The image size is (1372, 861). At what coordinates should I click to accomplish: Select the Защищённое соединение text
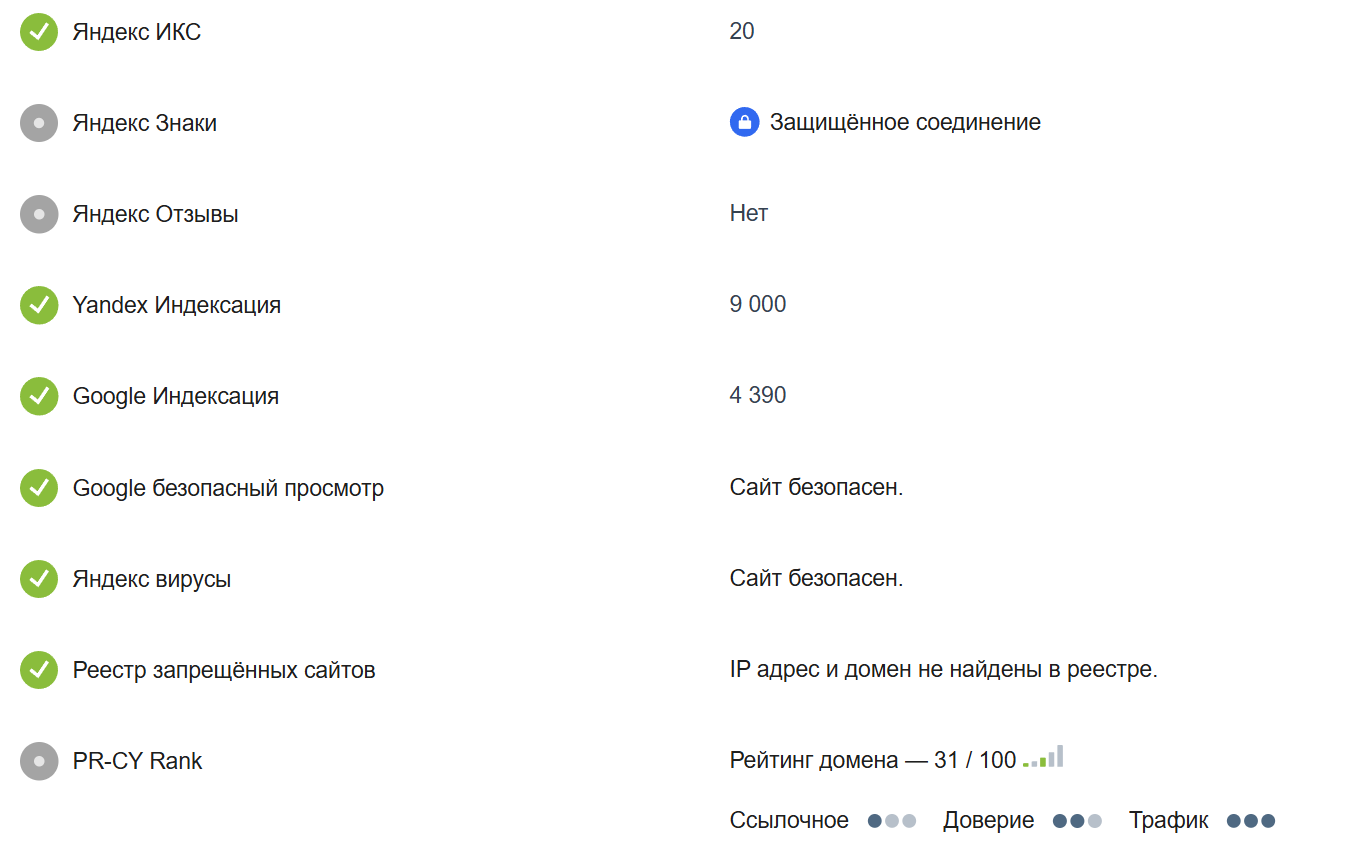pos(905,123)
